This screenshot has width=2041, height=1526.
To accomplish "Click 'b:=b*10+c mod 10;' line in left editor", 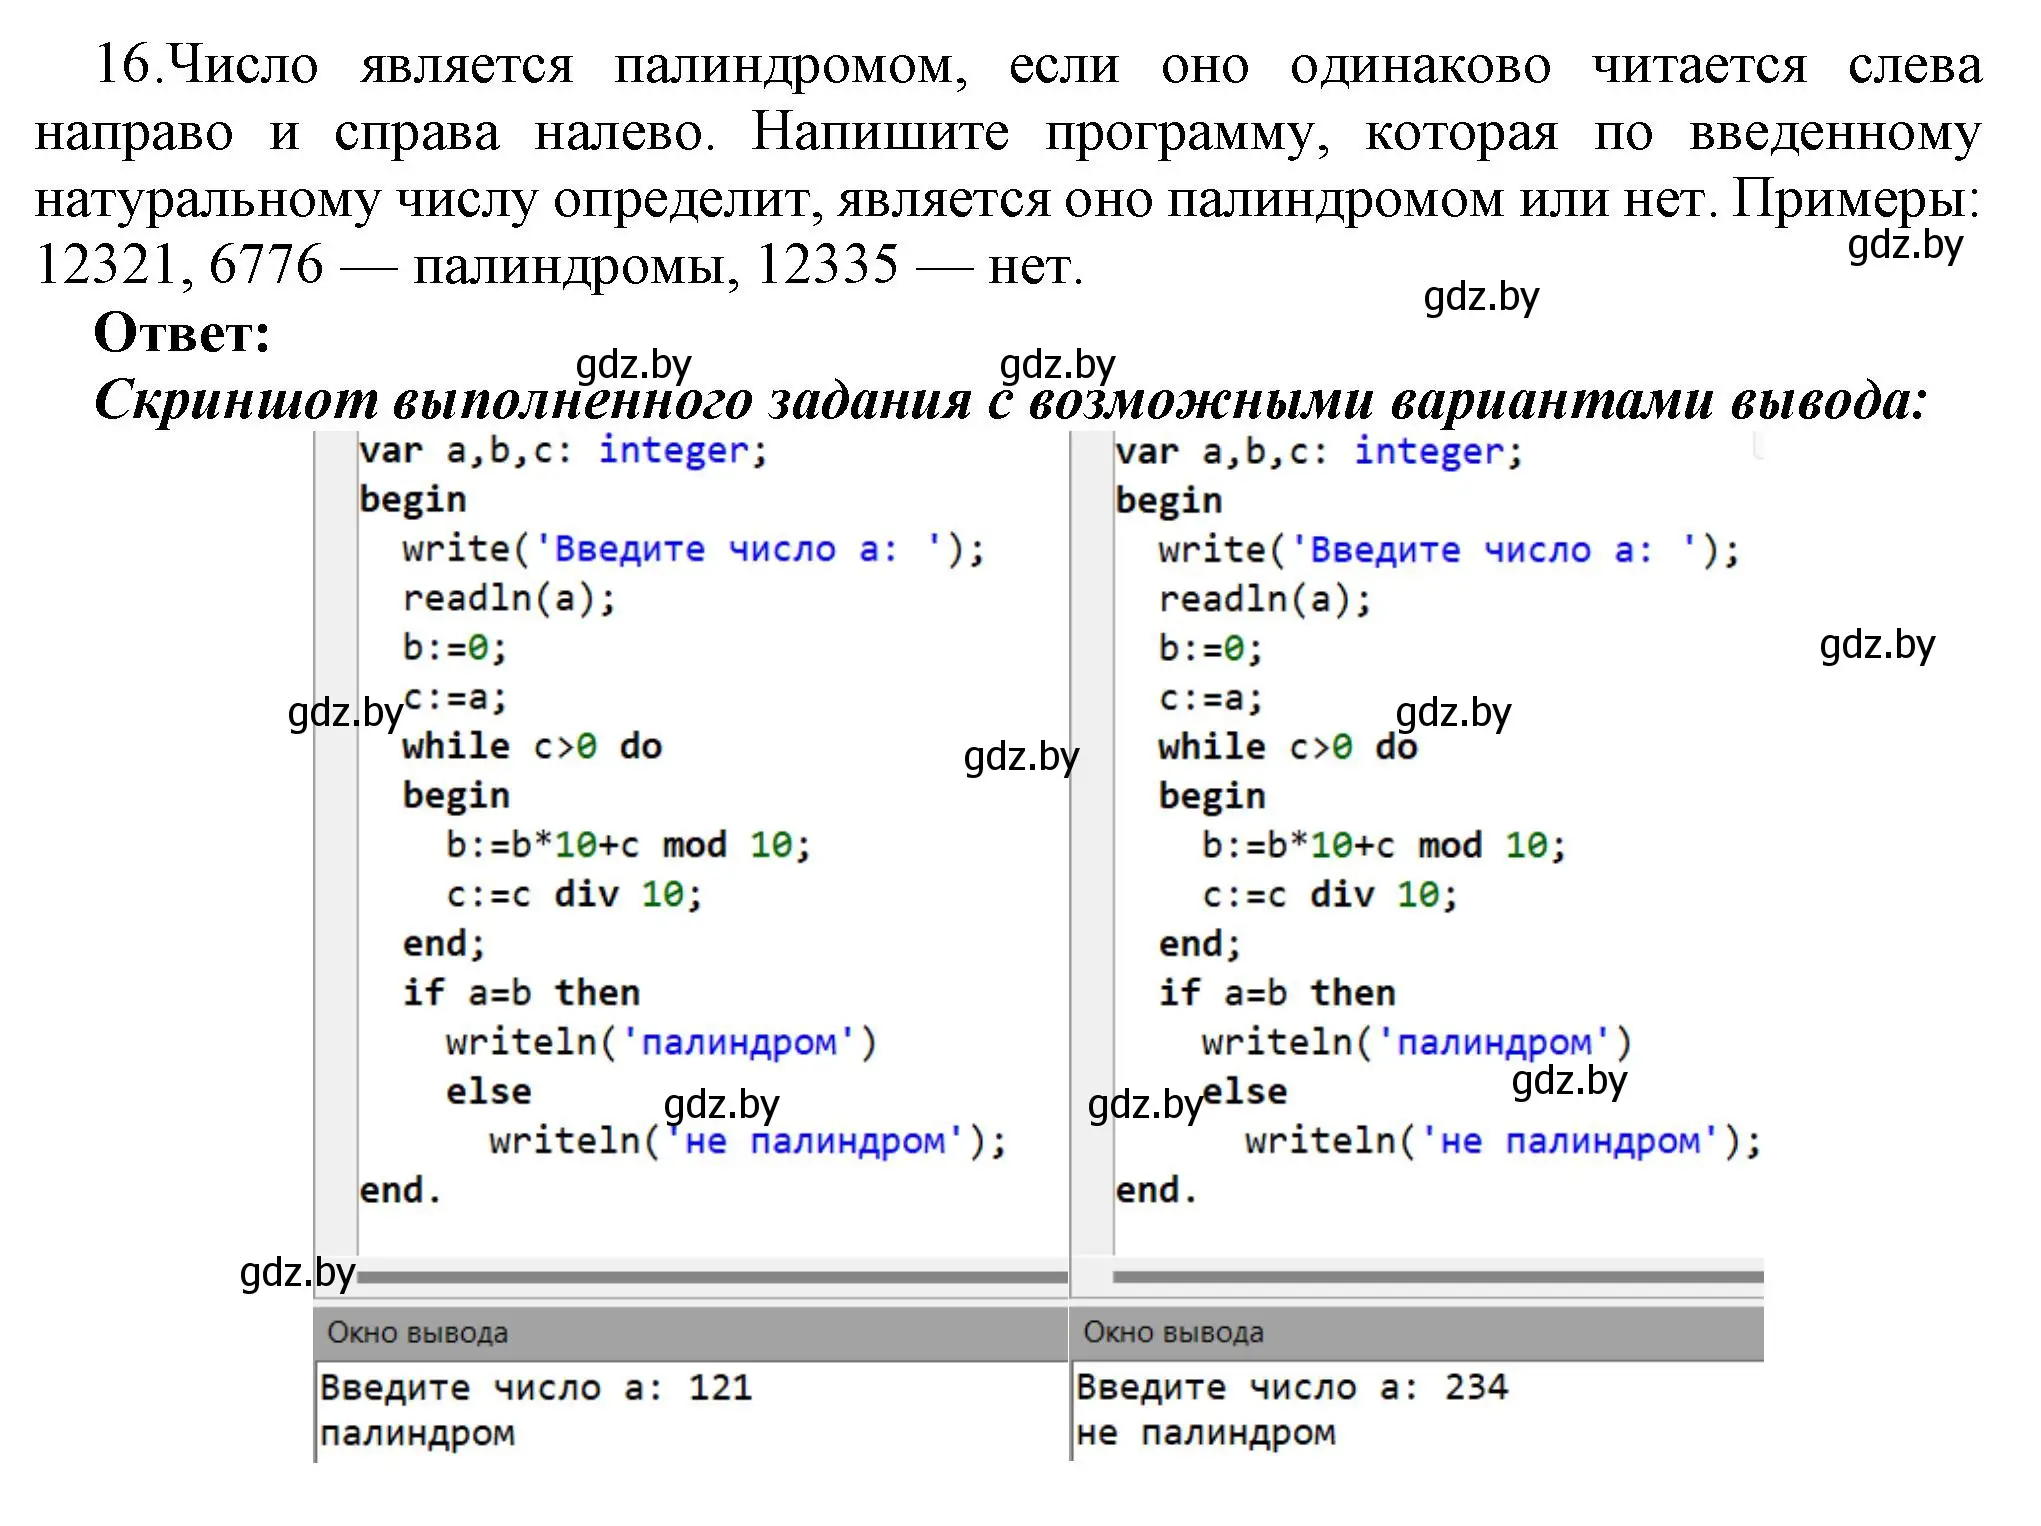I will click(628, 845).
